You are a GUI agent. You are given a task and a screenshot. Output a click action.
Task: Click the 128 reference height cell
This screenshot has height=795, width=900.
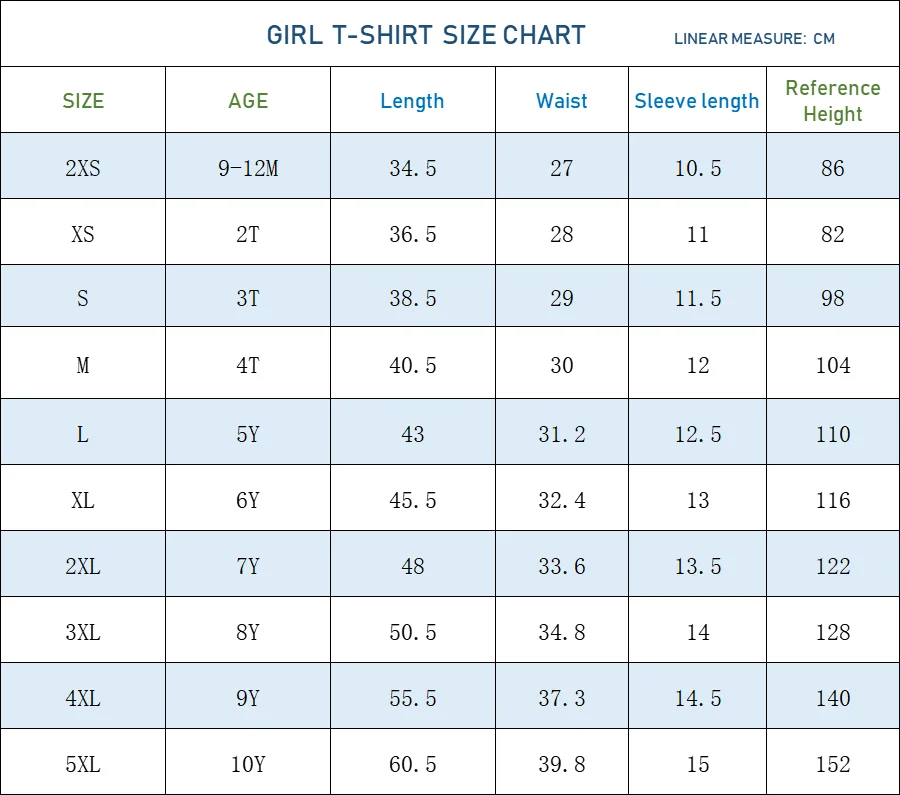(833, 632)
